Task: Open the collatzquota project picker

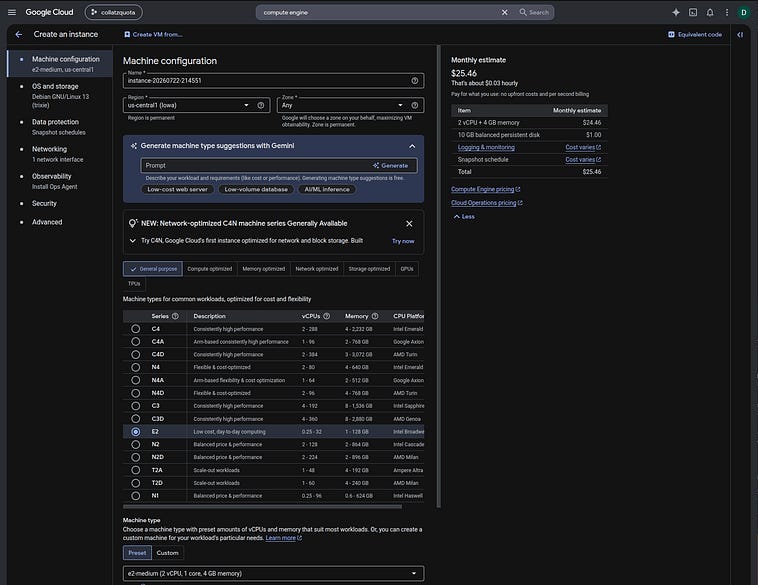Action: pos(114,13)
